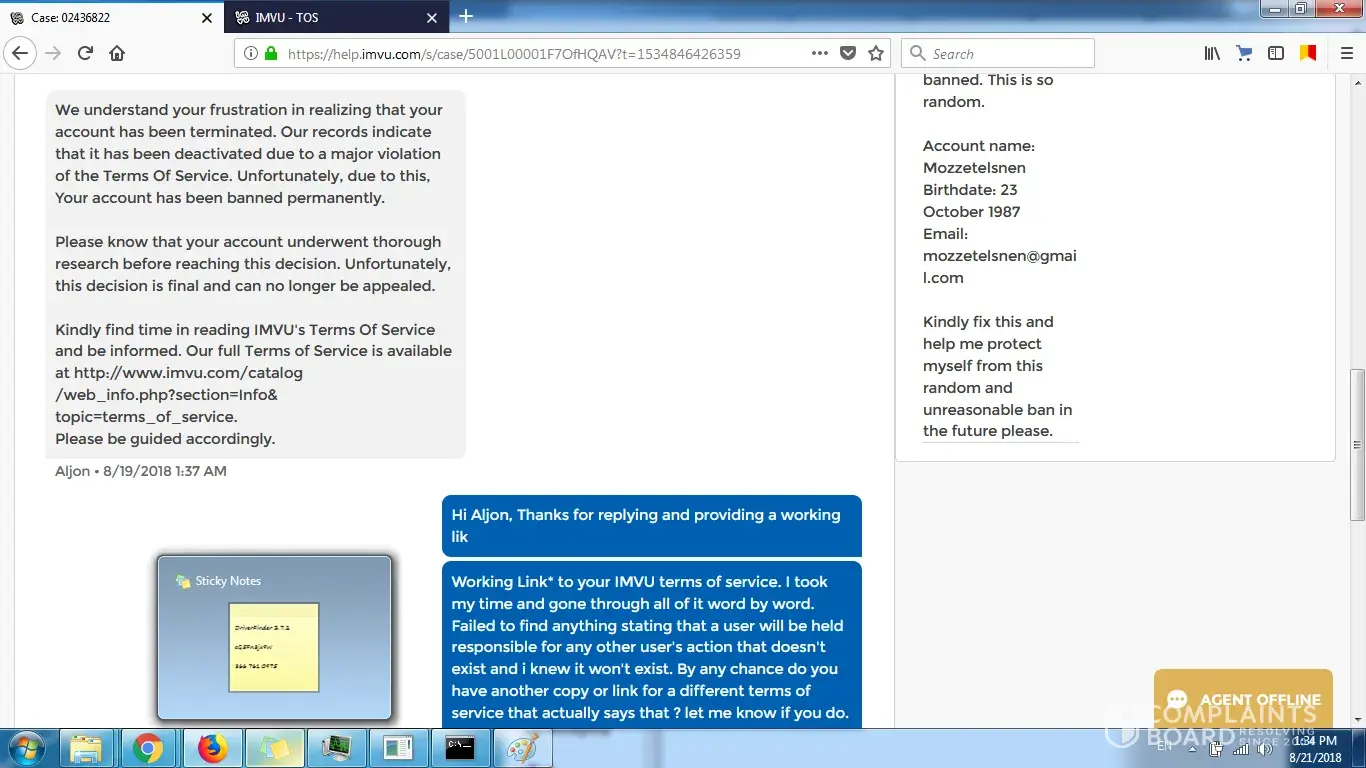Click the 'Mozzetelsnen' account name text

[x=974, y=168]
